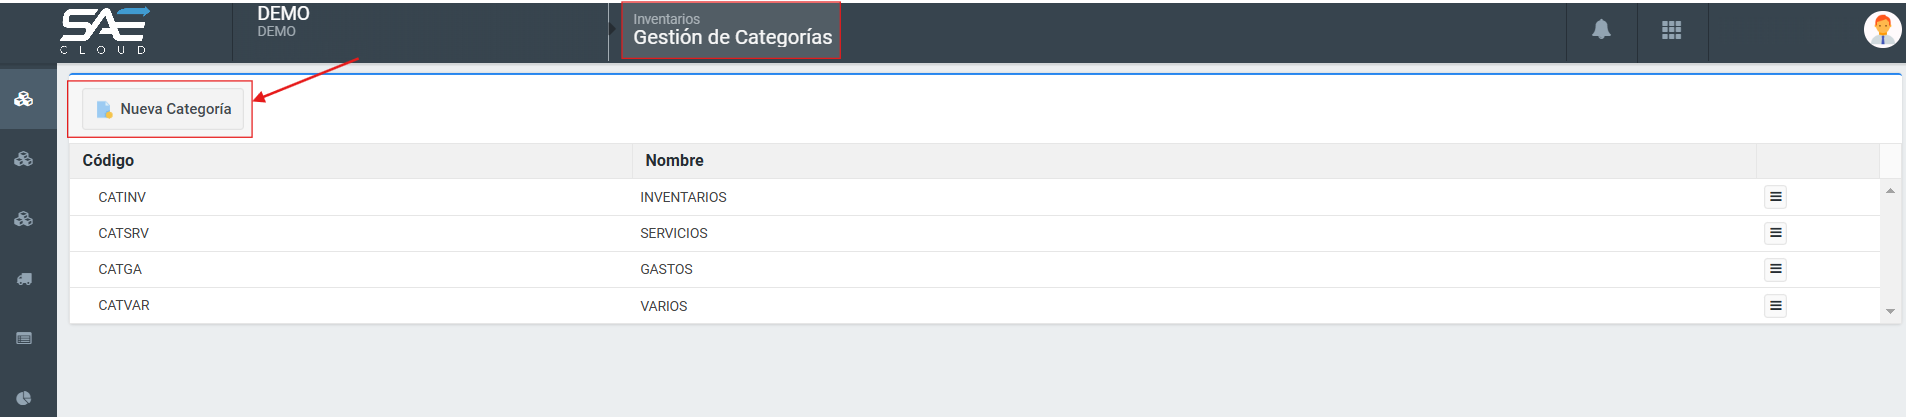Click the Gestión de Categorías title
Viewport: 1906px width, 417px height.
732,37
